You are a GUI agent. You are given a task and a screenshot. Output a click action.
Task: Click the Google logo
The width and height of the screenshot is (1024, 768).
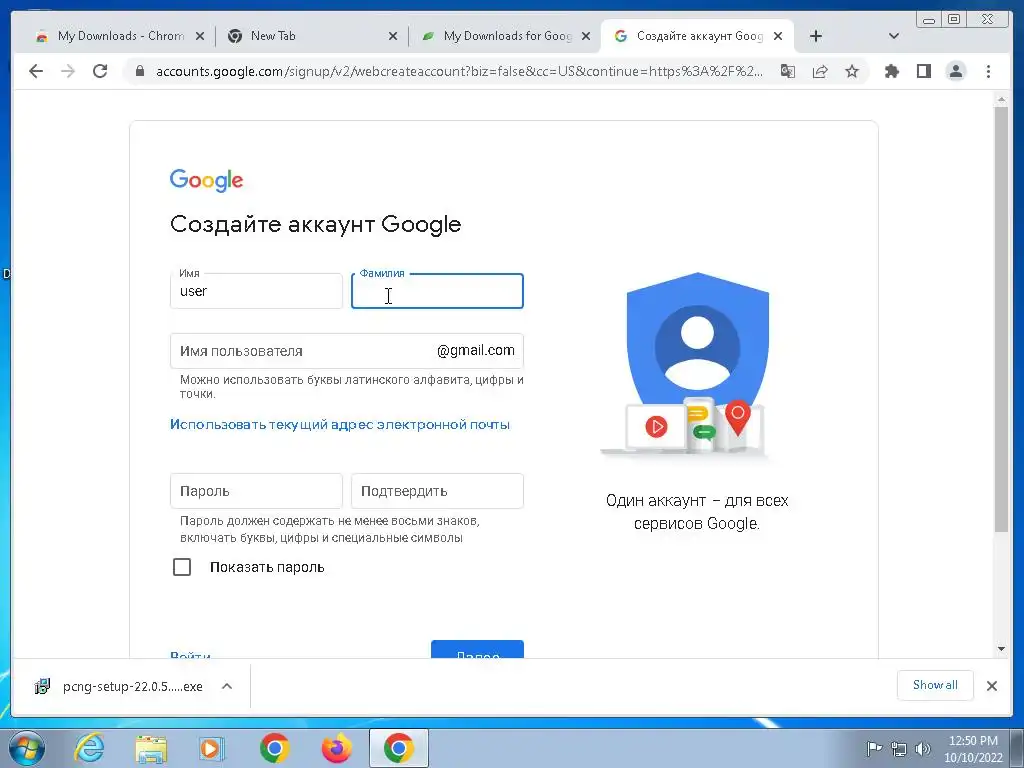coord(206,180)
